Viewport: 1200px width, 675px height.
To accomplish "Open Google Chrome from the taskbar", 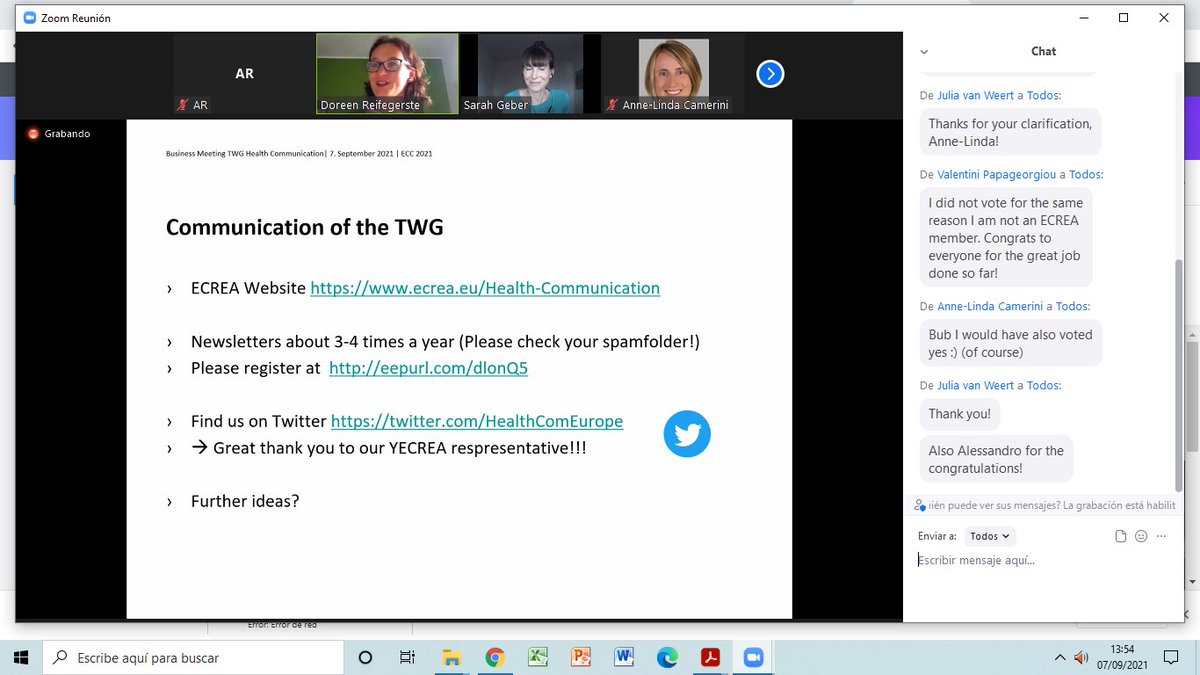I will coord(494,657).
